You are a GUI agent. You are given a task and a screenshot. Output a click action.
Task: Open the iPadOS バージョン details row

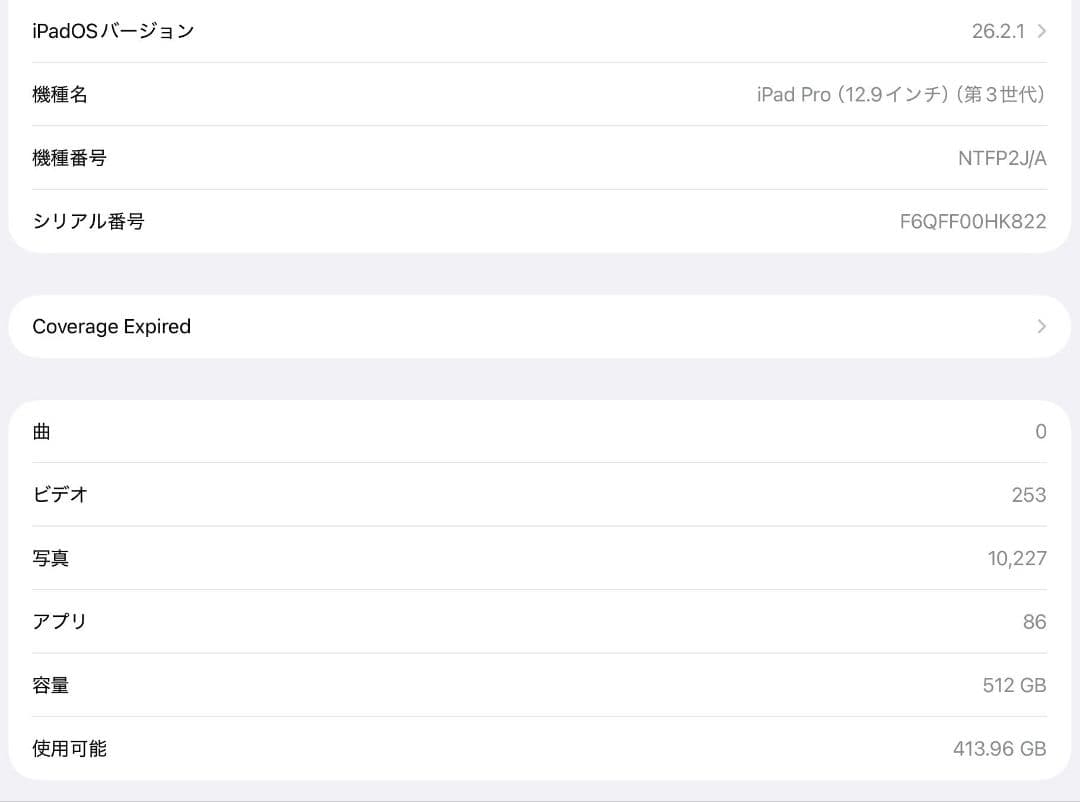click(540, 31)
